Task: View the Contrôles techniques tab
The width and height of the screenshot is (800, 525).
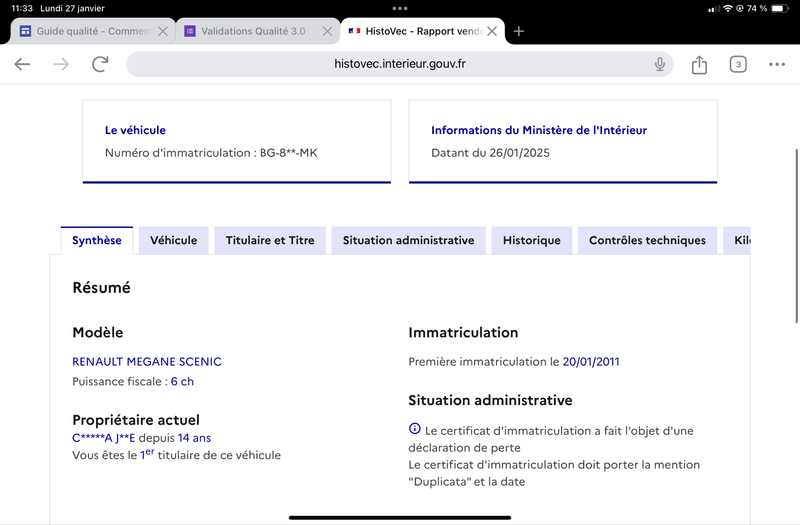Action: pyautogui.click(x=647, y=240)
